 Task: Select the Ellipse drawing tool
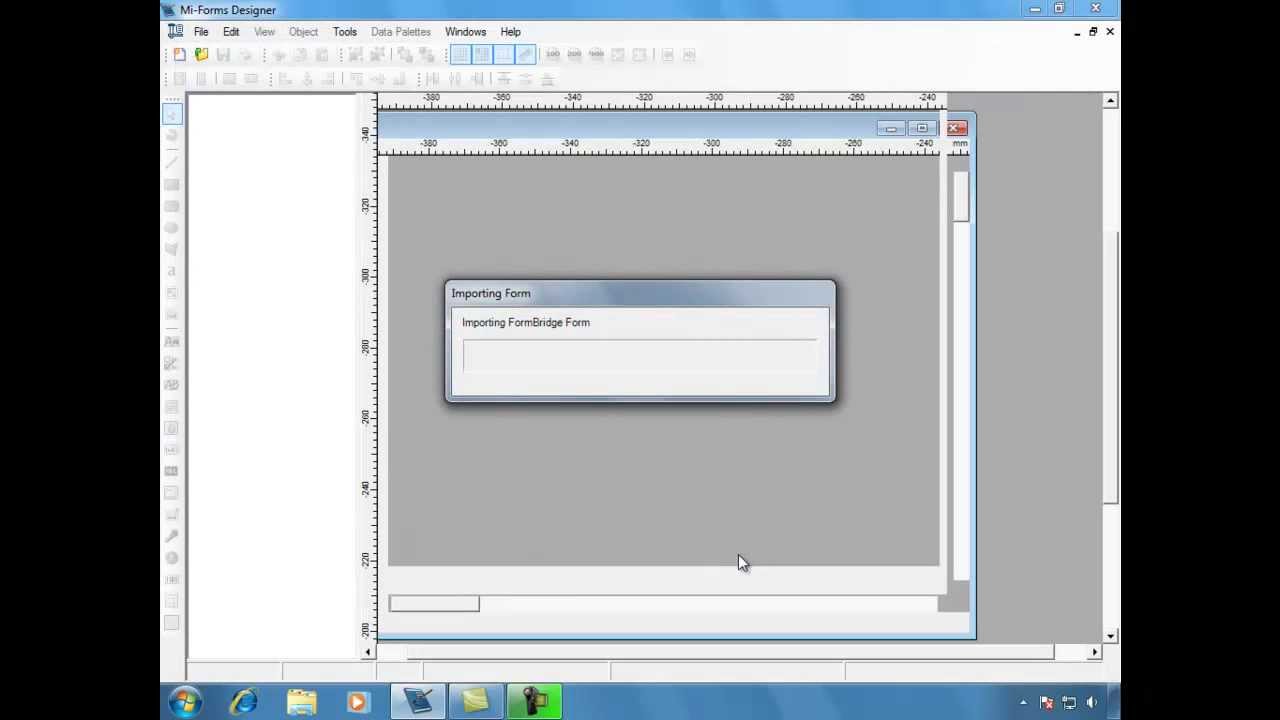172,228
